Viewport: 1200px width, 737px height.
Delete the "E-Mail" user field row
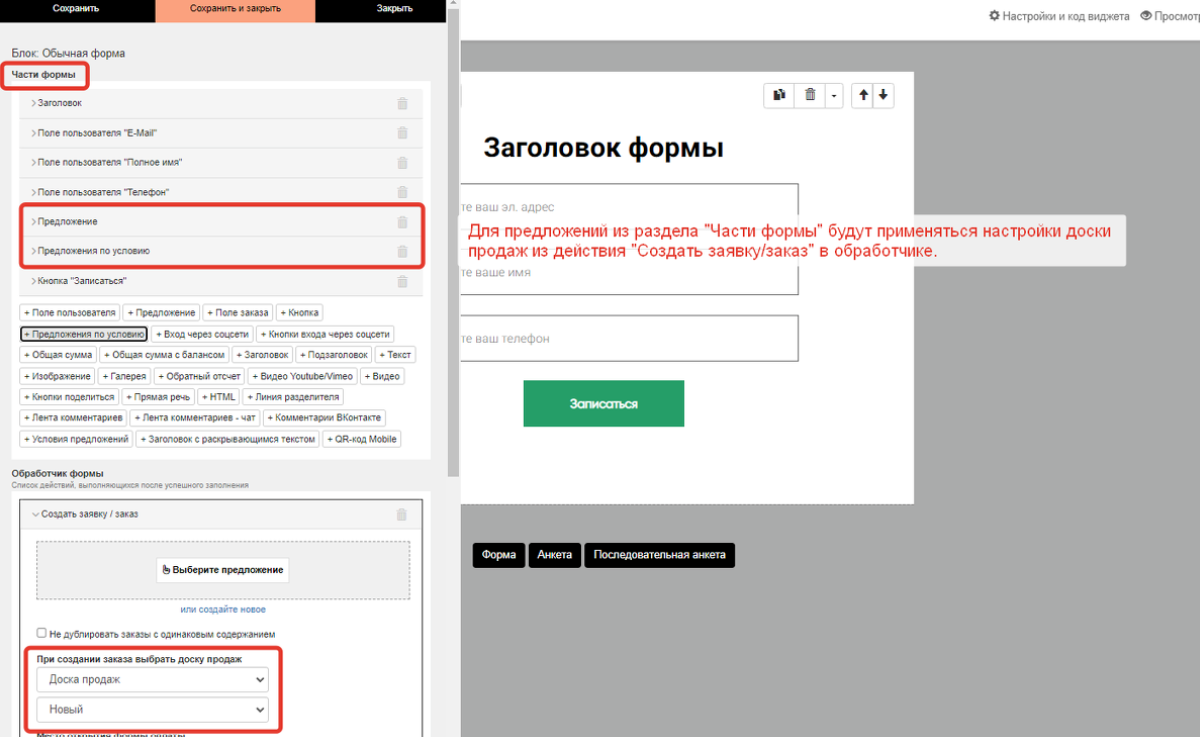402,133
